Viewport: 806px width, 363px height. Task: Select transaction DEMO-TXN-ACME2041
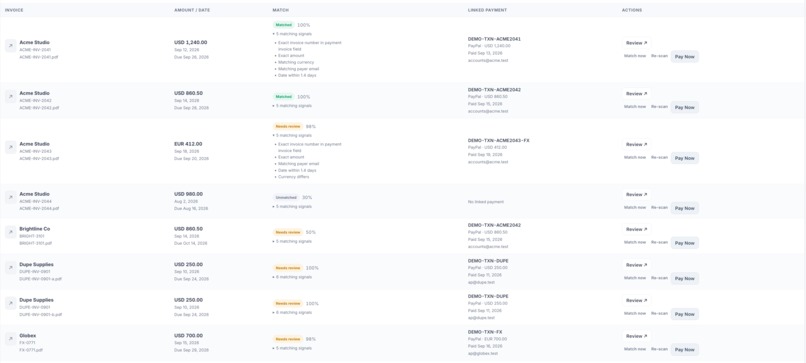tap(494, 39)
